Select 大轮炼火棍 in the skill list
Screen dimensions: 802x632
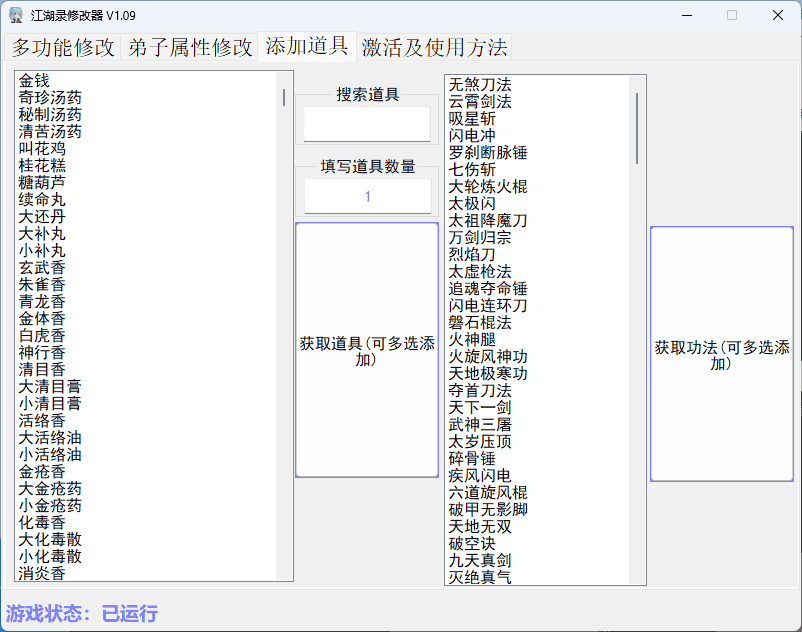click(488, 186)
